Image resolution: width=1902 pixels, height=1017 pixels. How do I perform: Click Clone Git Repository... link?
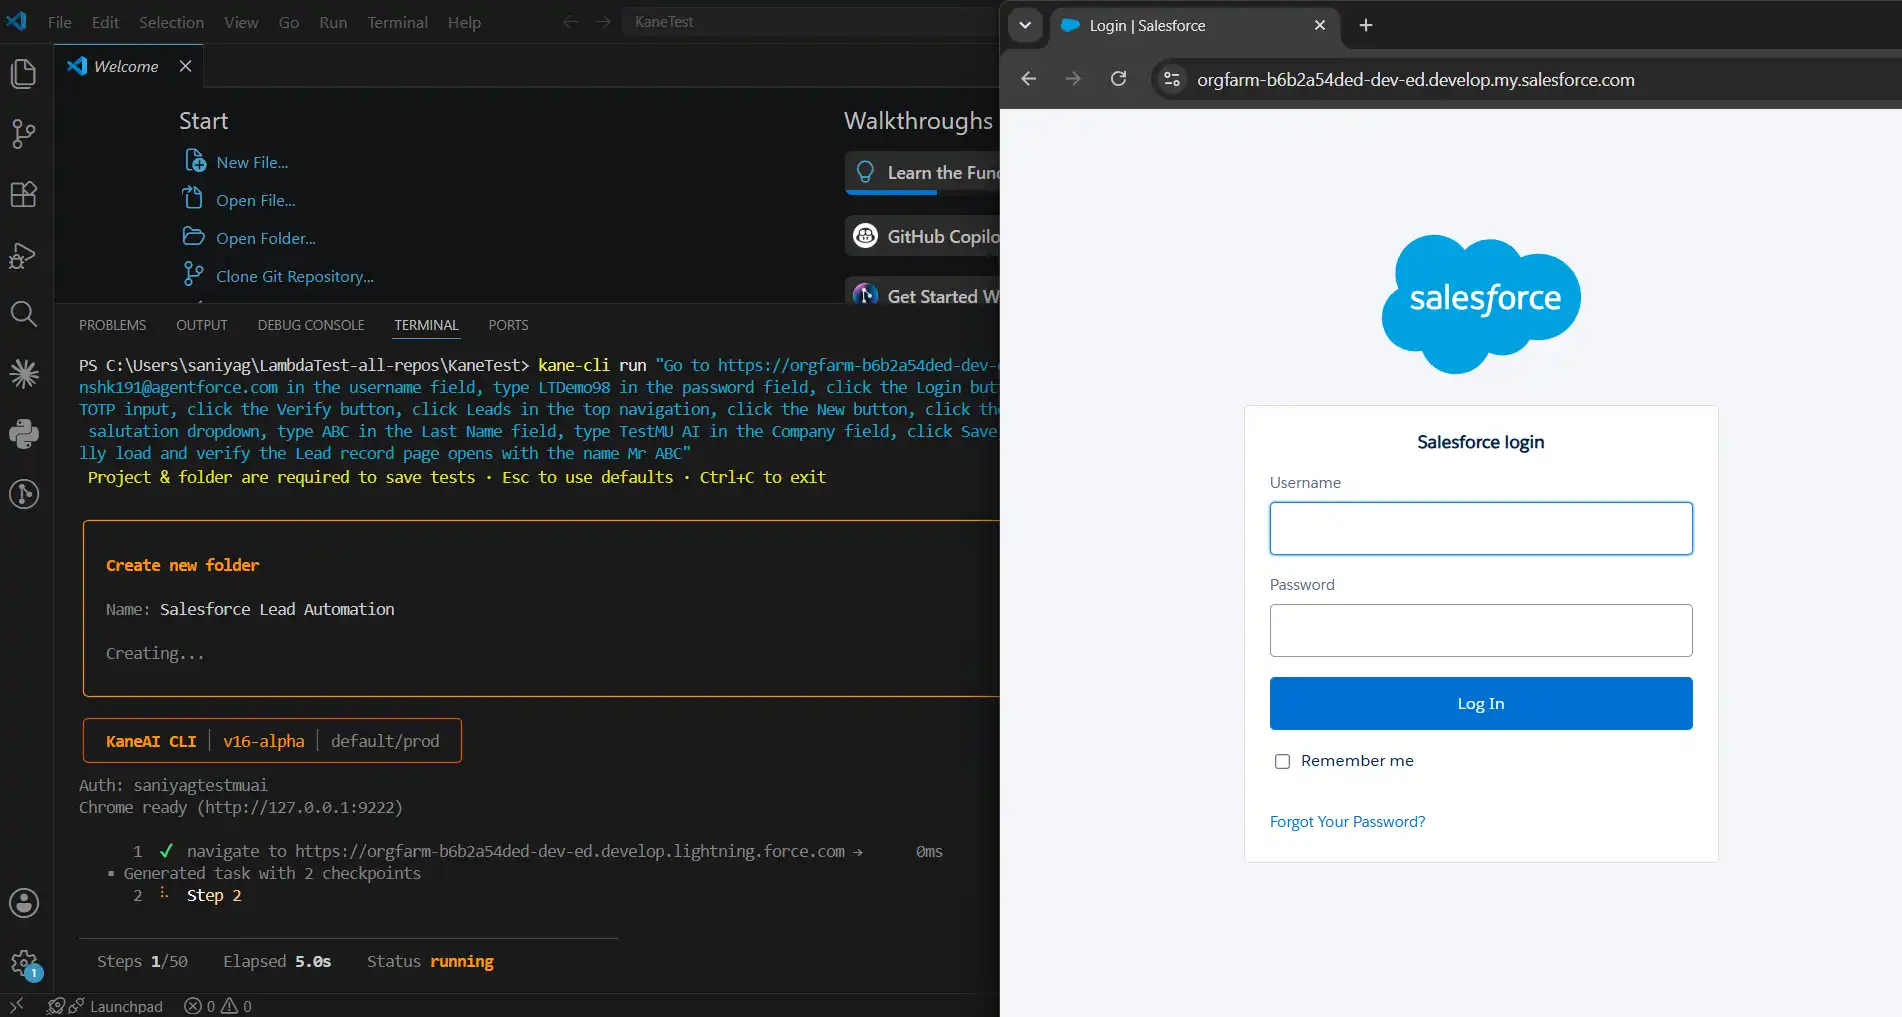tap(294, 276)
